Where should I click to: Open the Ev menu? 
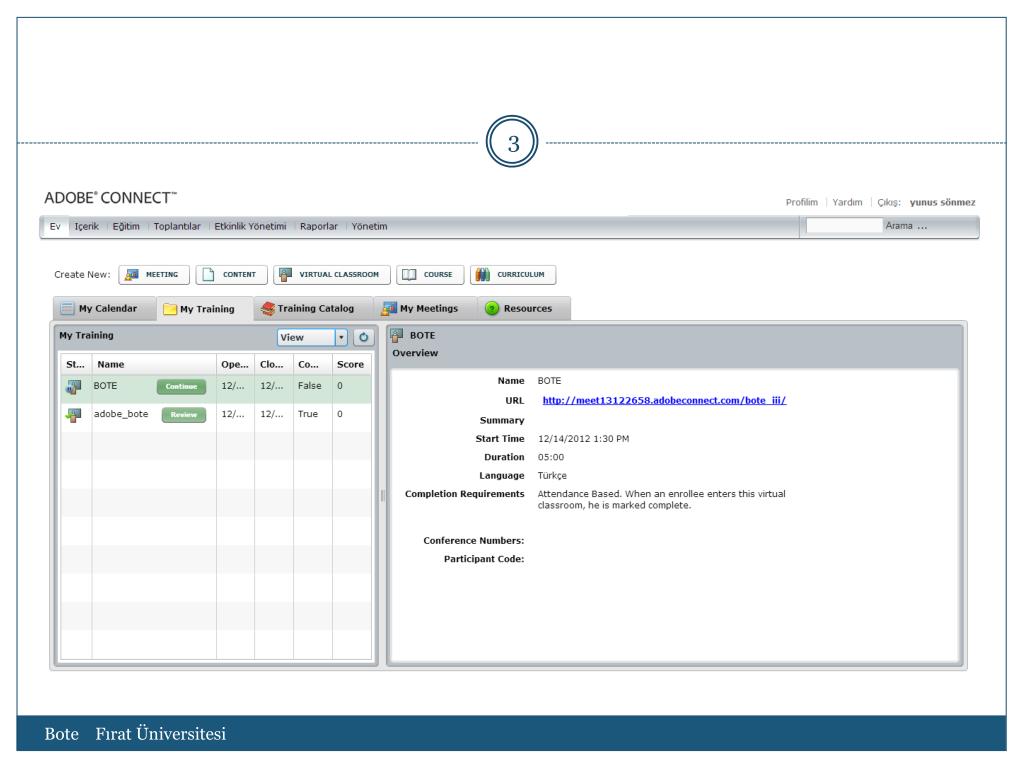click(x=55, y=227)
